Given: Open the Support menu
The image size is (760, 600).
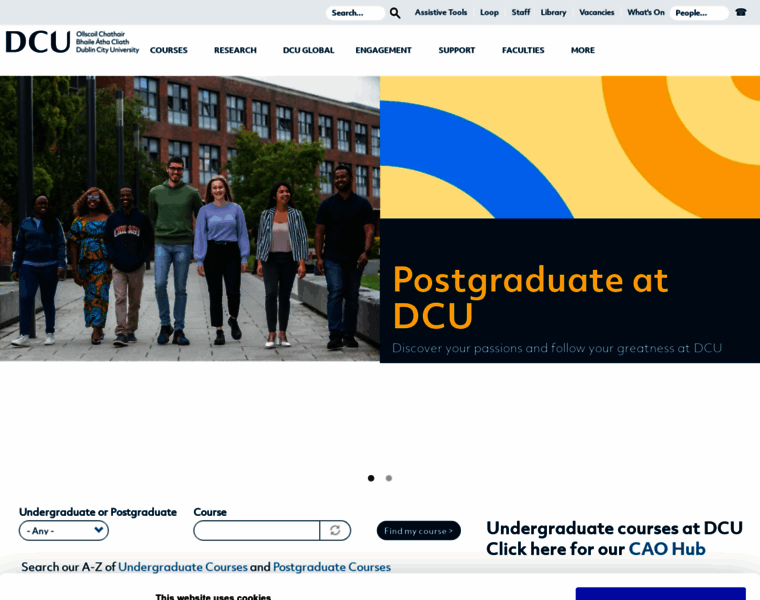Looking at the screenshot, I should point(457,50).
